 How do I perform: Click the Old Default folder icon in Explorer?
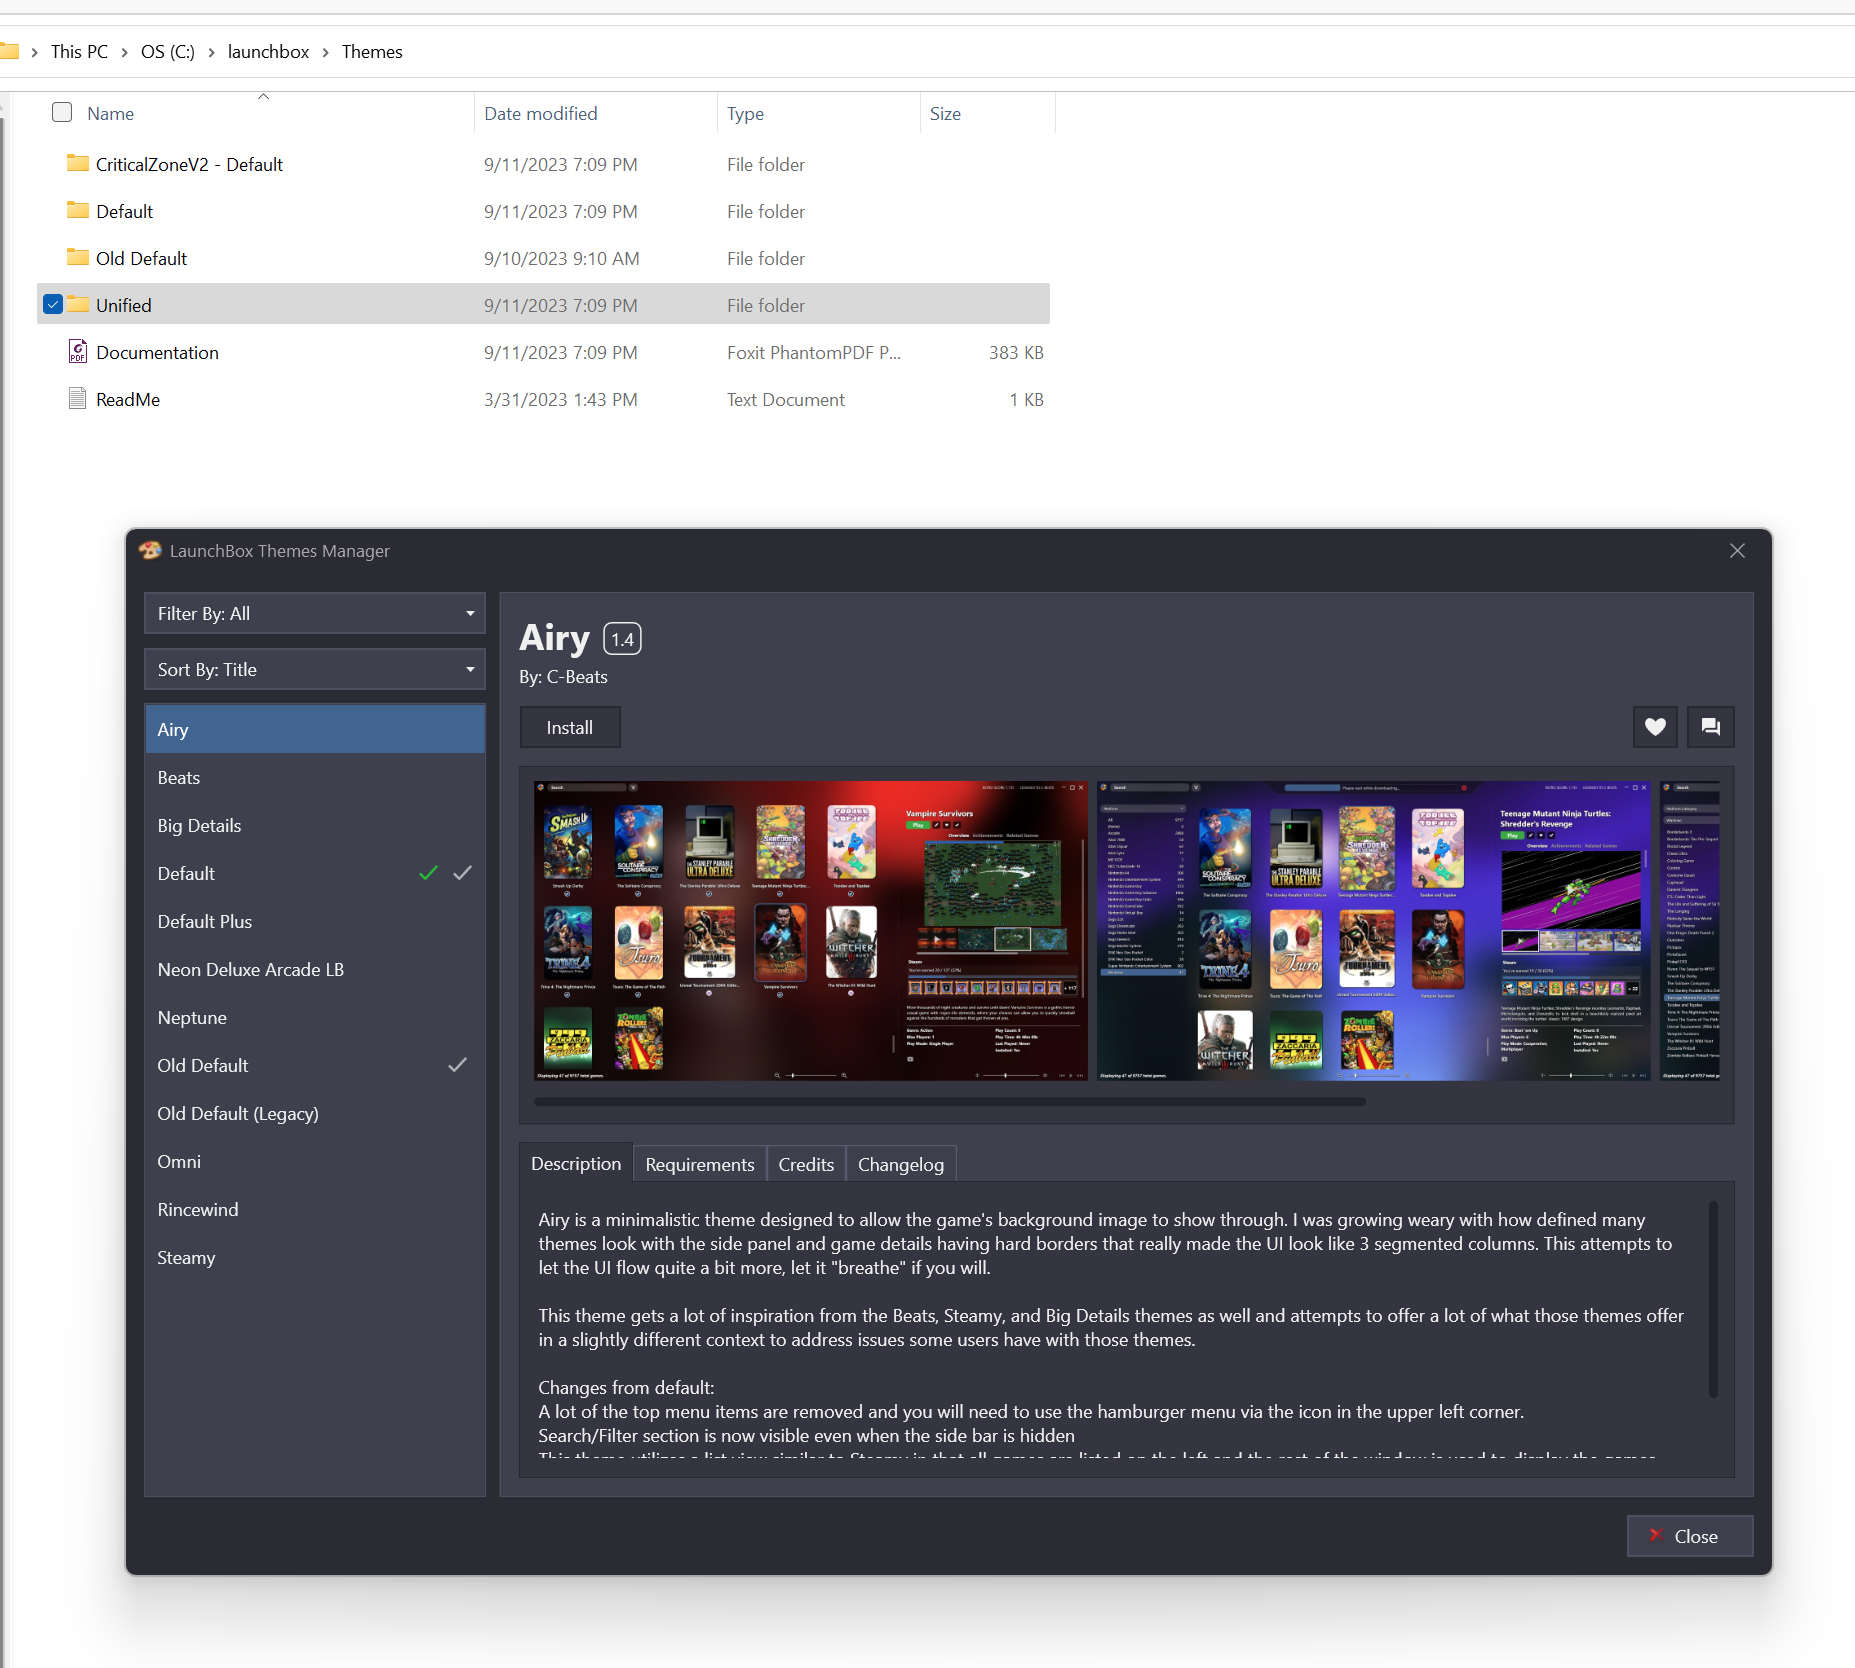pos(78,257)
